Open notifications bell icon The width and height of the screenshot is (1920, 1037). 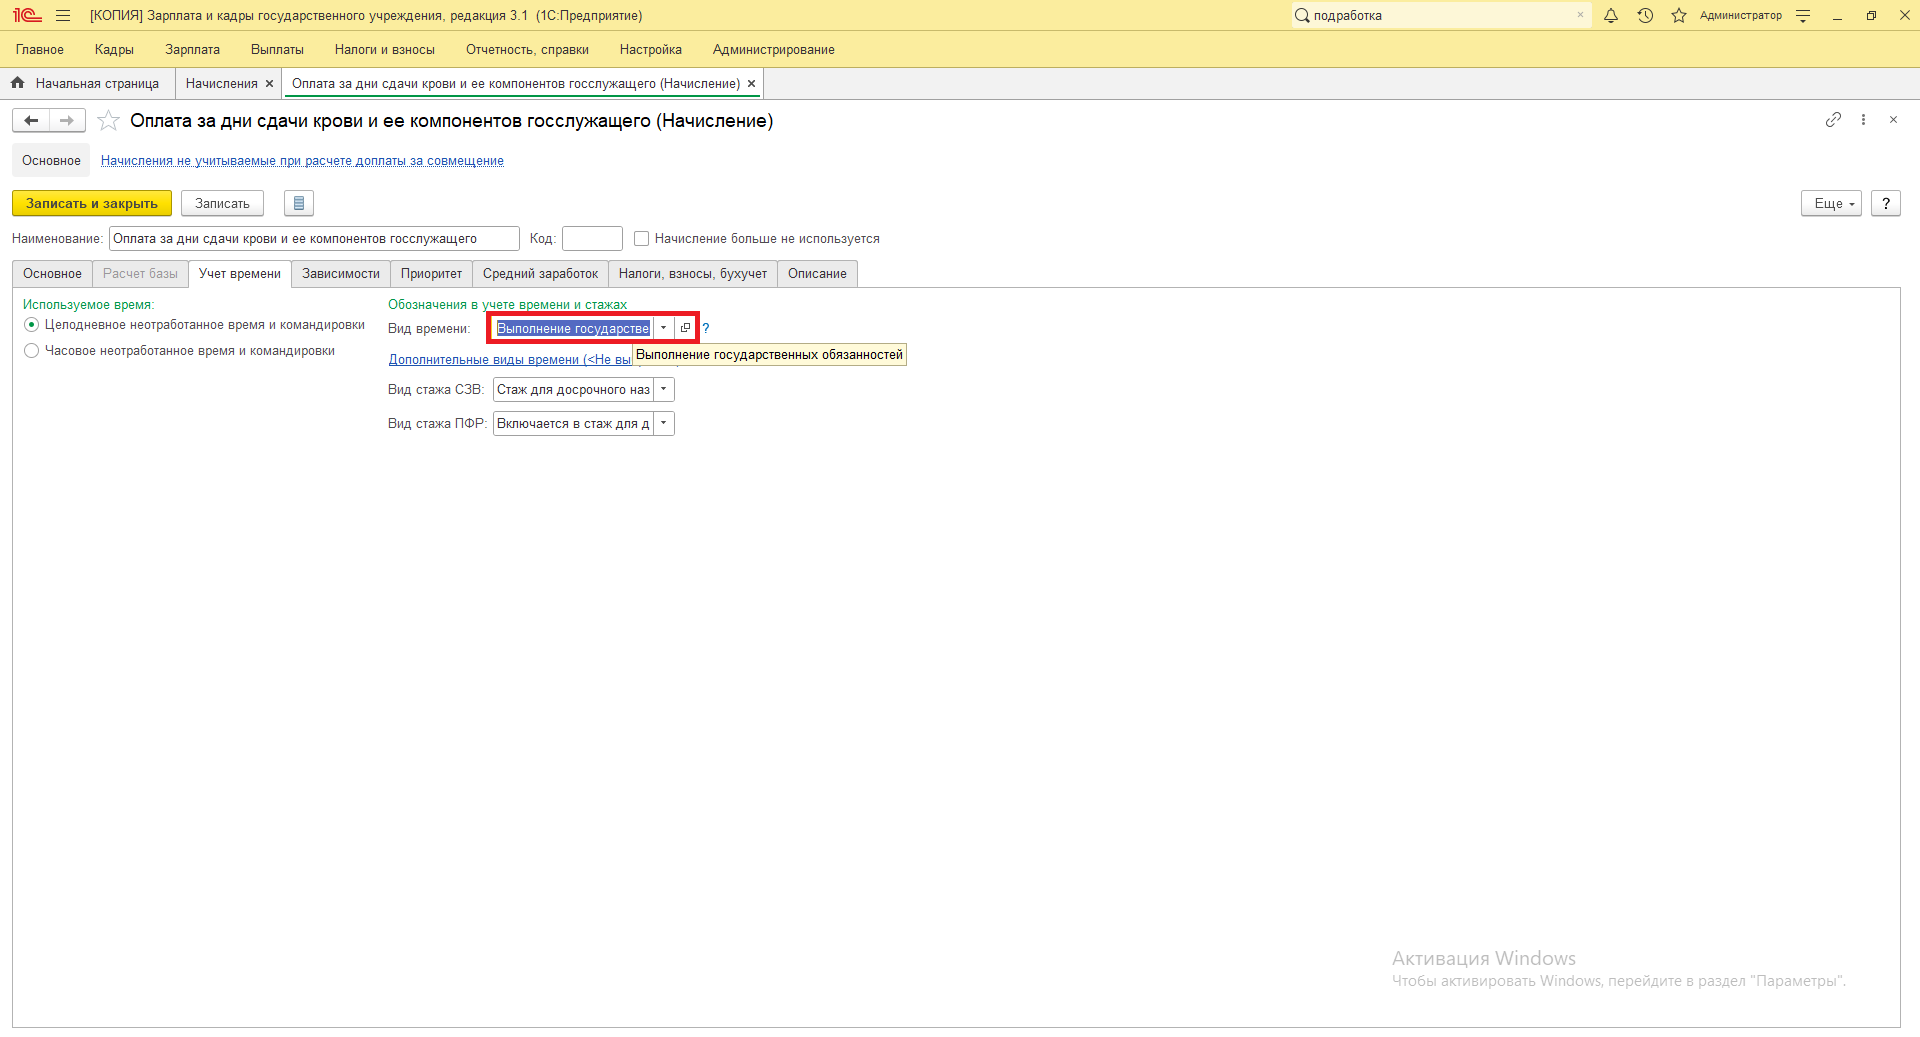[x=1611, y=15]
